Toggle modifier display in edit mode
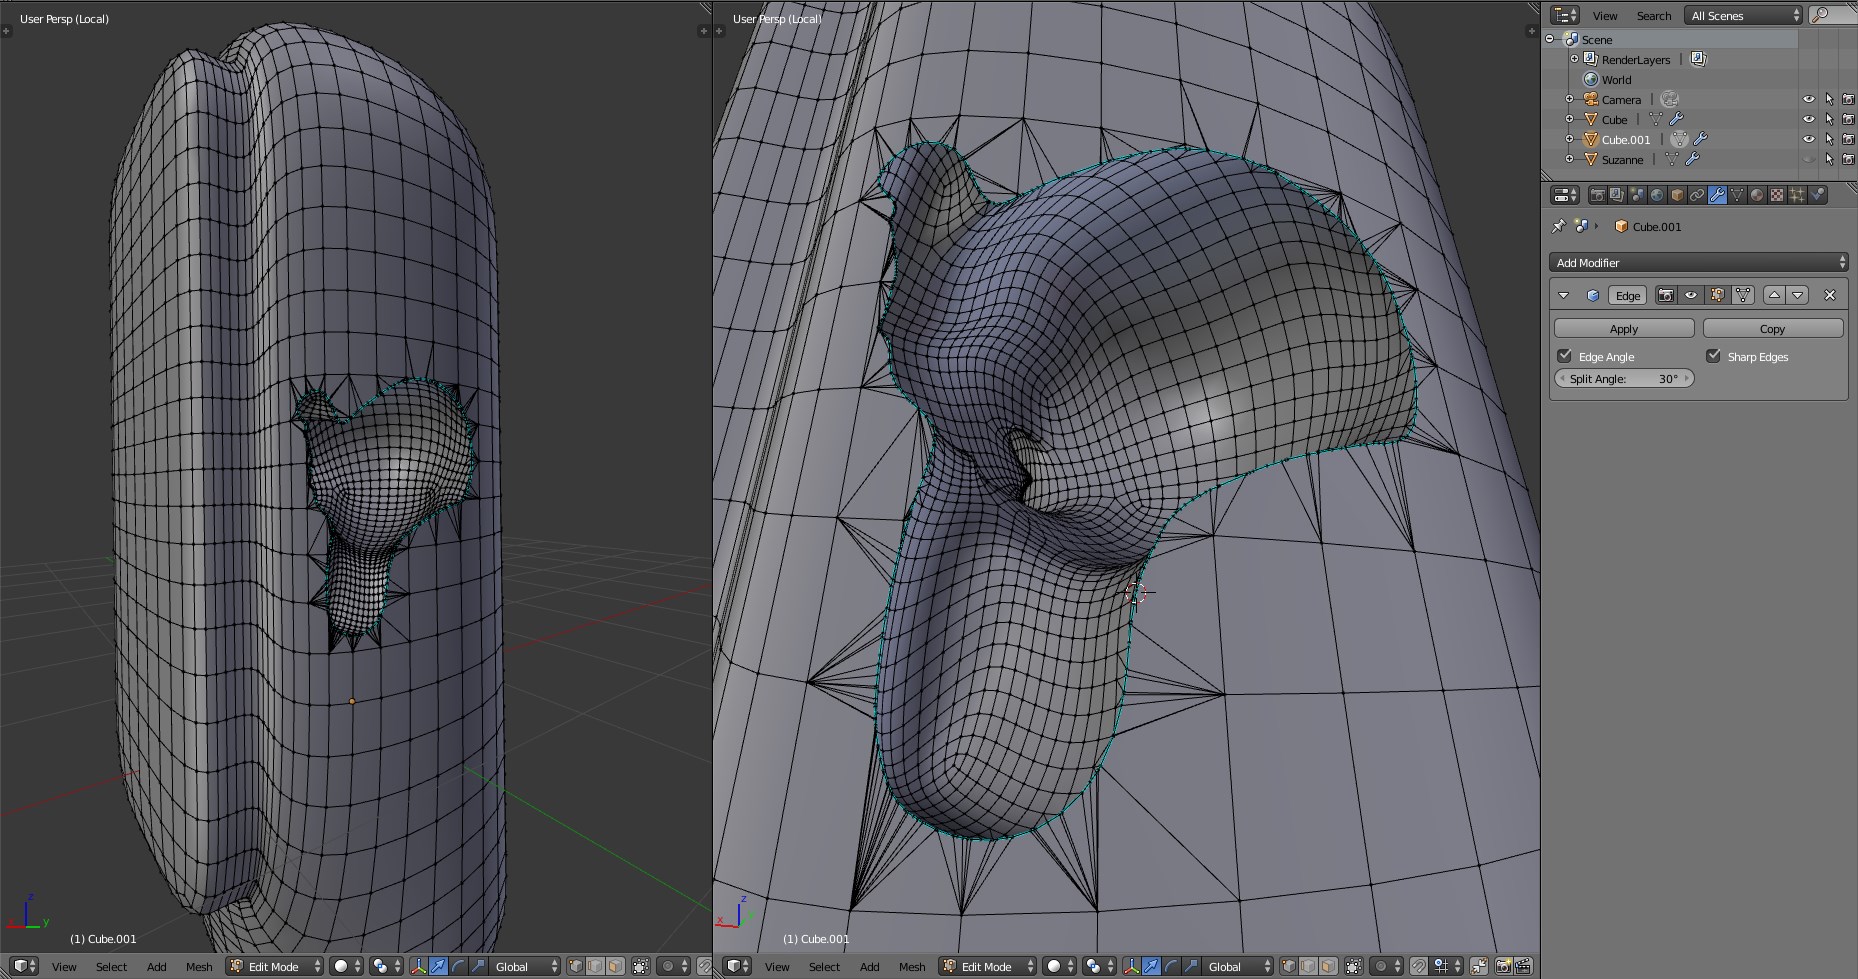Viewport: 1858px width, 979px height. point(1717,295)
